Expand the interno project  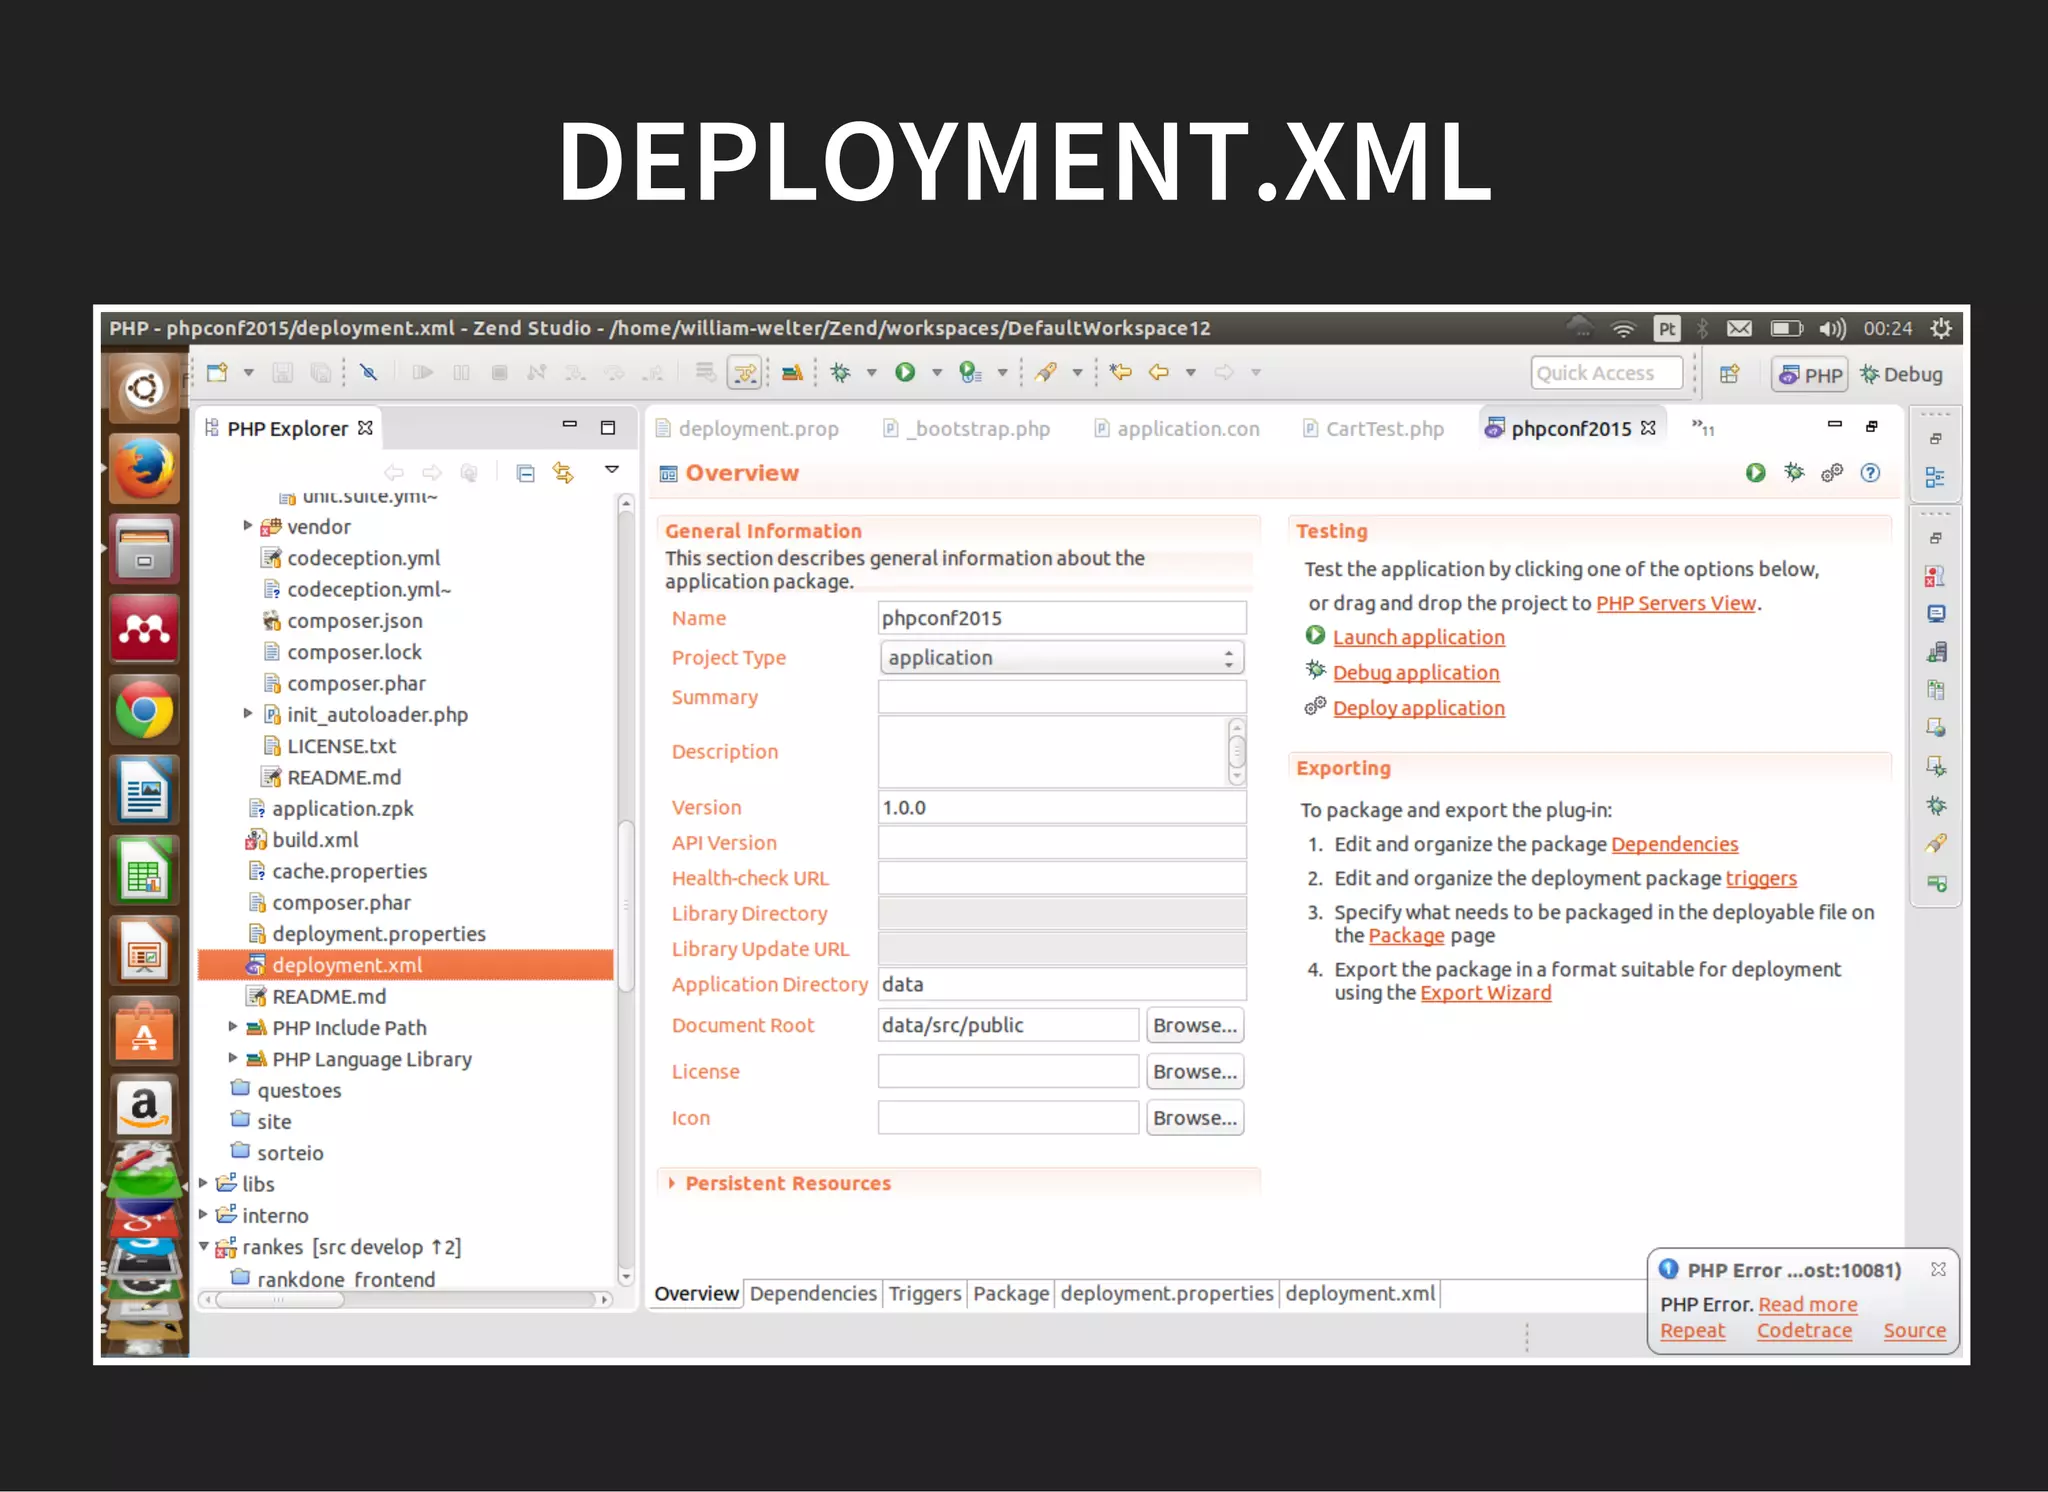203,1215
